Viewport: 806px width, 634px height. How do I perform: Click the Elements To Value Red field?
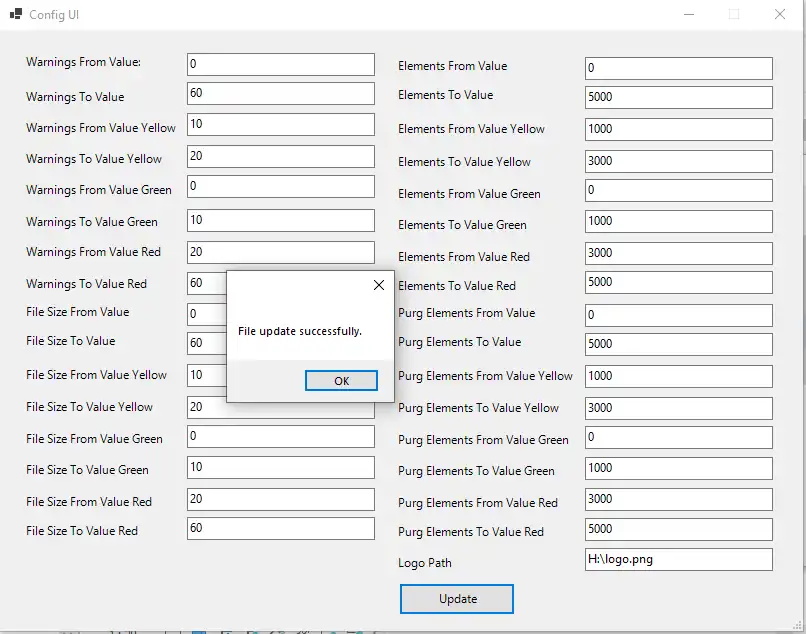(x=679, y=282)
